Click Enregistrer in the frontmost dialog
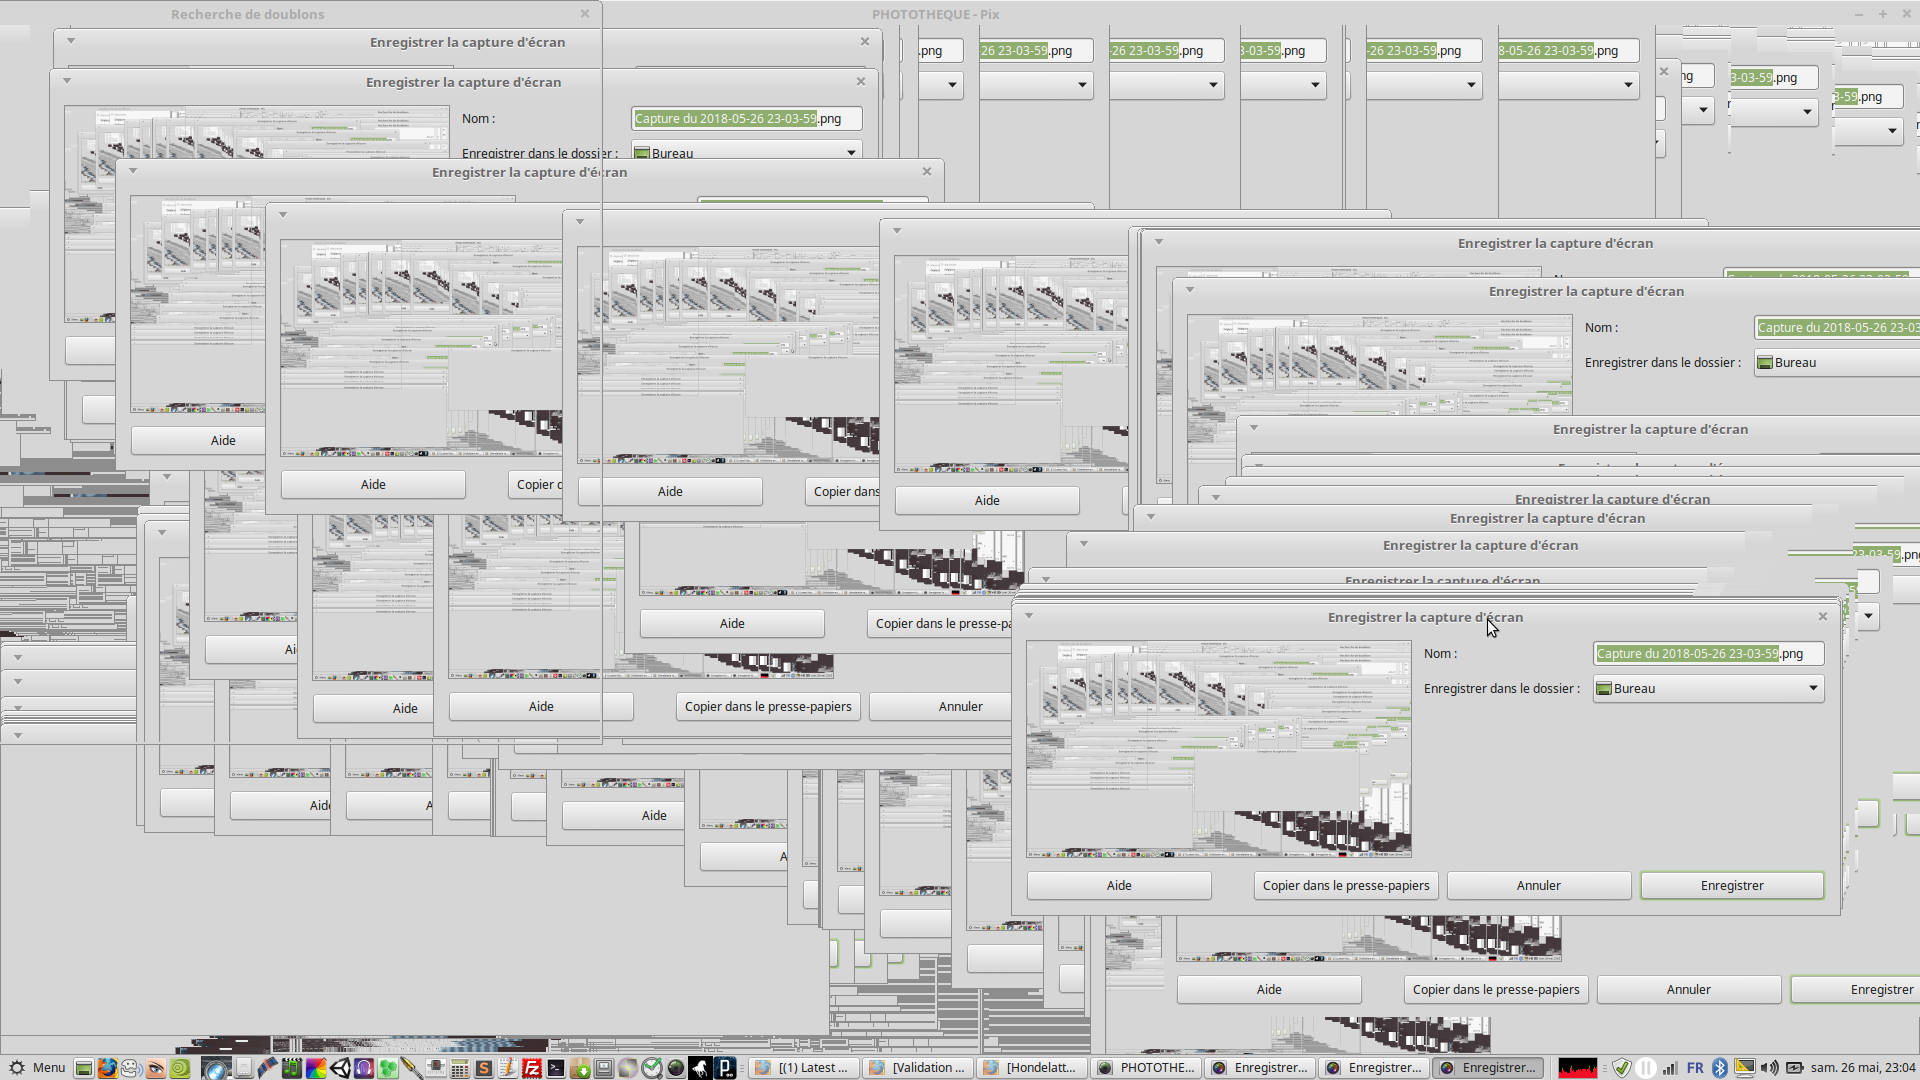Screen dimensions: 1920x1080 click(x=1732, y=885)
